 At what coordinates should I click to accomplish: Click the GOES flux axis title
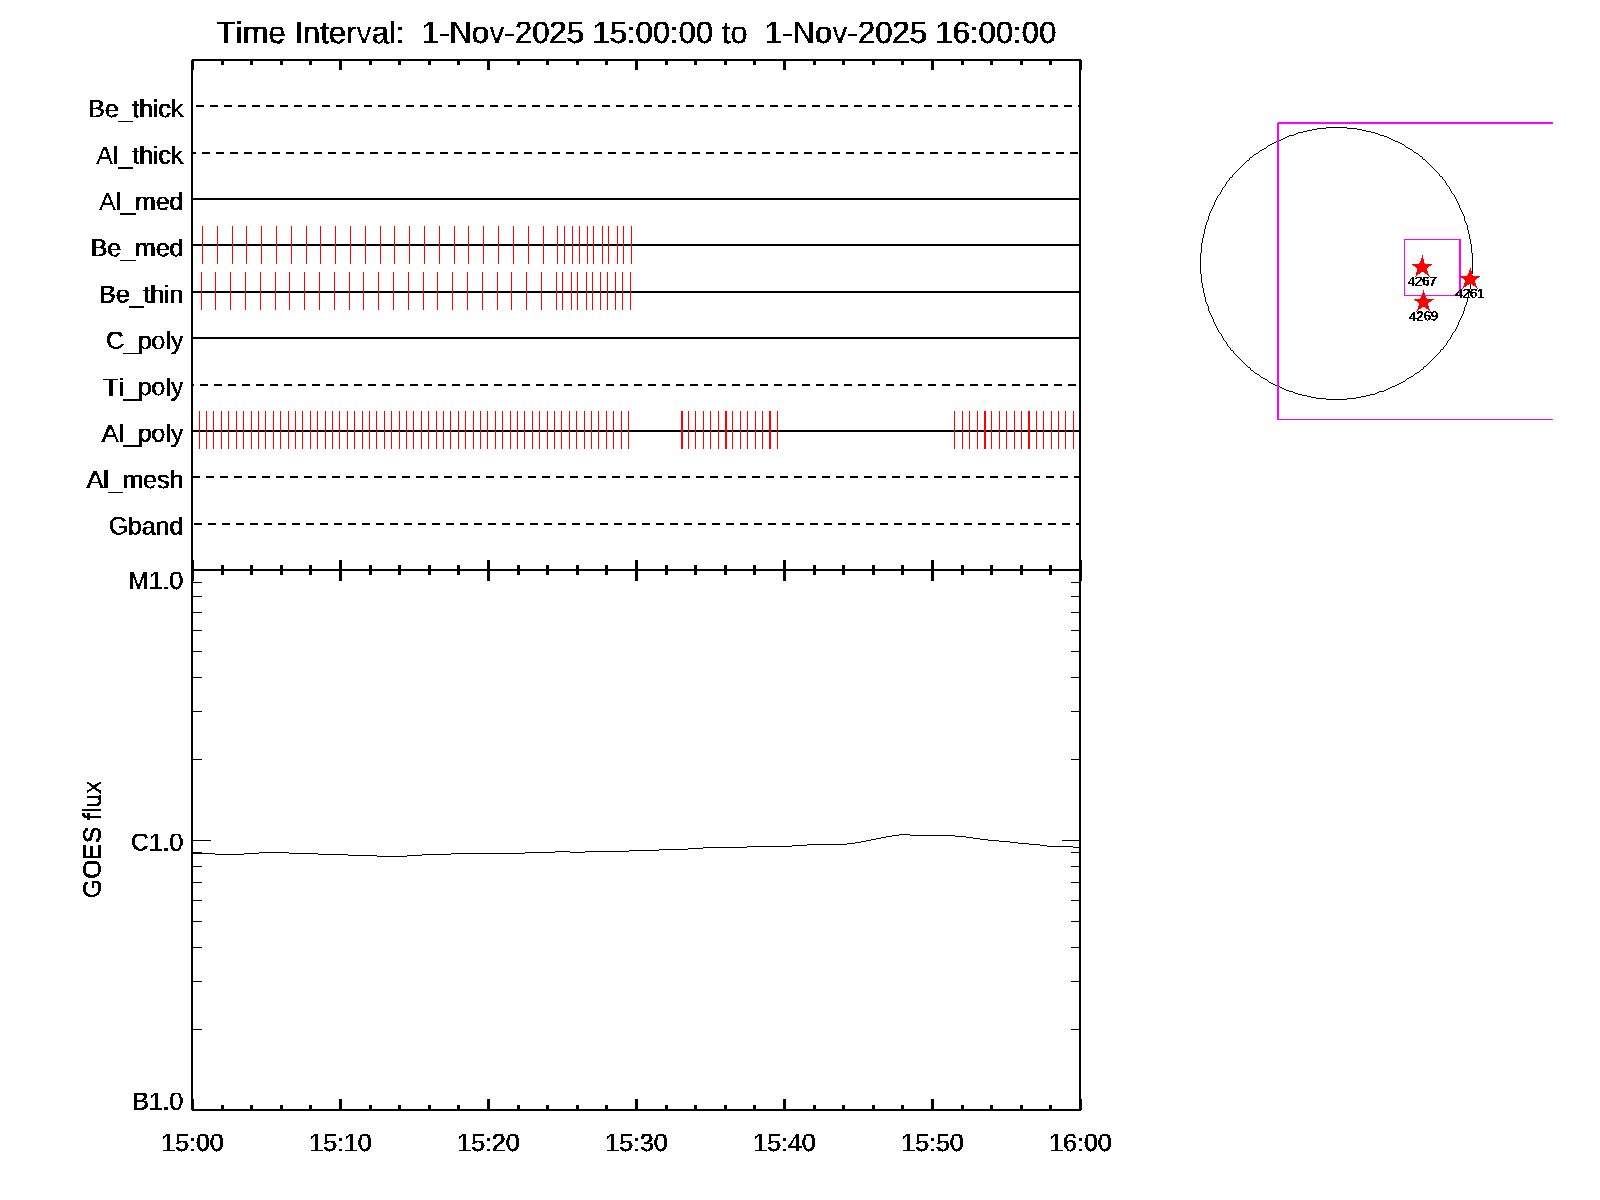[x=92, y=839]
